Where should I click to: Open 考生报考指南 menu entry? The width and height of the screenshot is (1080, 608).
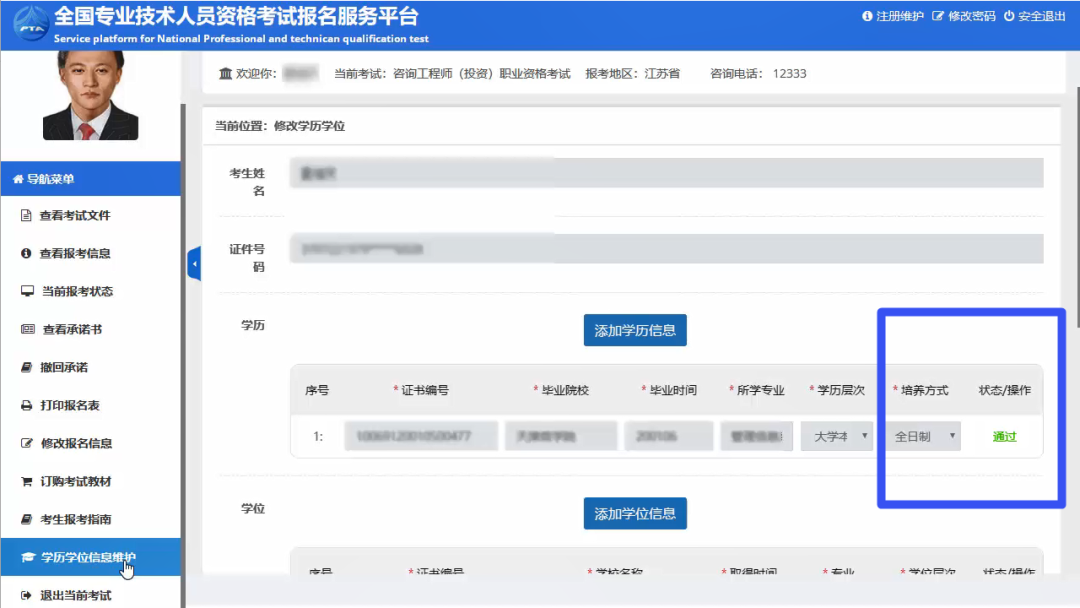[76, 520]
